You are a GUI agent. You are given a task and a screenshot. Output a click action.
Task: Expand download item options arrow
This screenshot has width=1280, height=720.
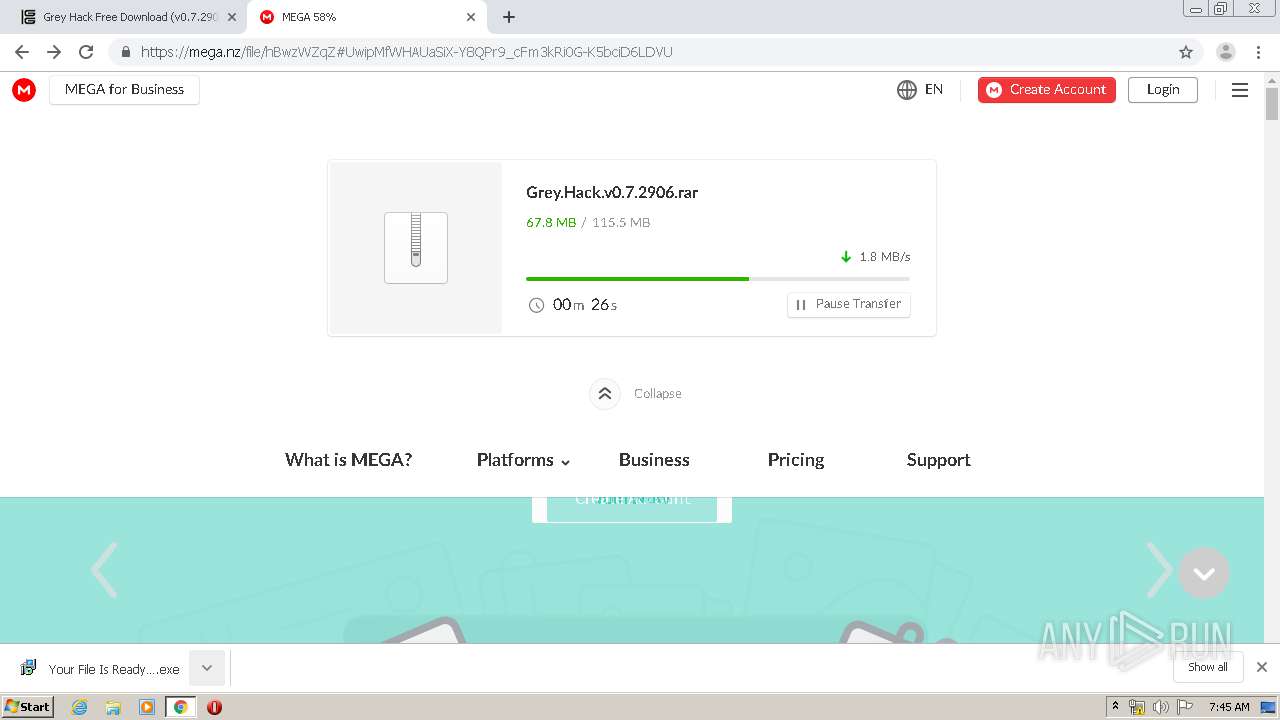coord(207,668)
